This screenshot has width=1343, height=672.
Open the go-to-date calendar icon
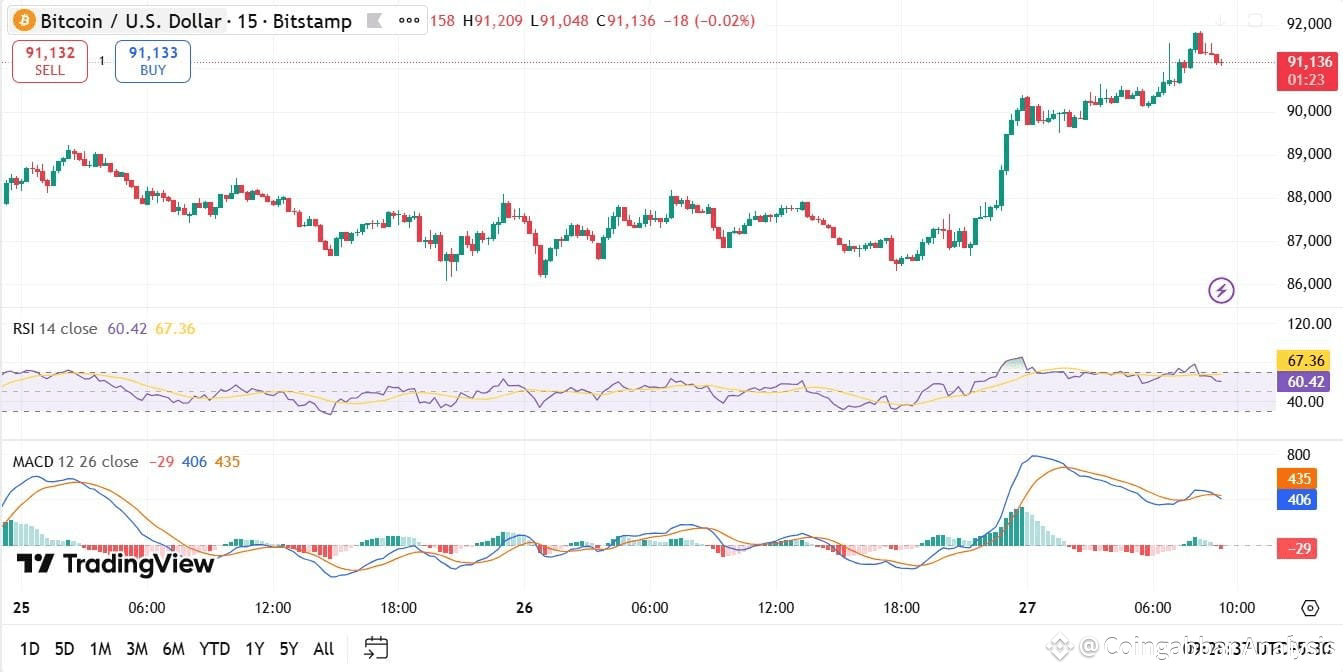pos(377,648)
